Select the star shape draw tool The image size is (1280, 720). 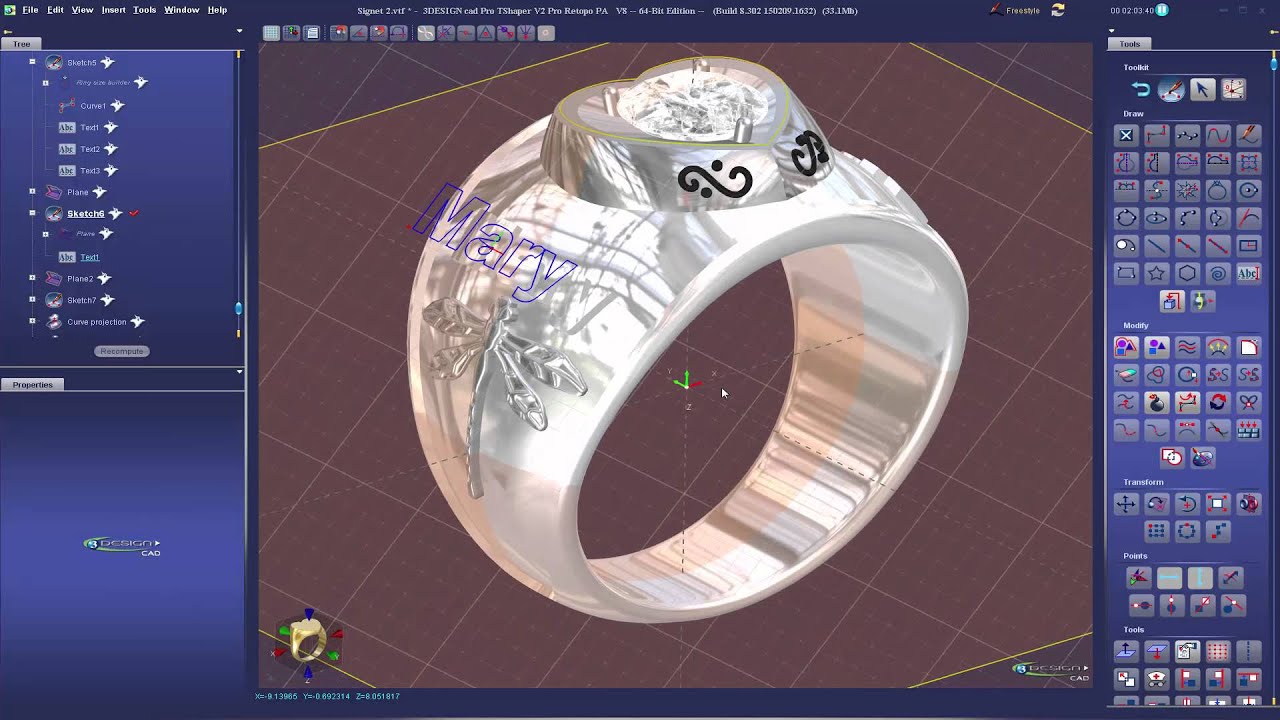click(x=1156, y=273)
